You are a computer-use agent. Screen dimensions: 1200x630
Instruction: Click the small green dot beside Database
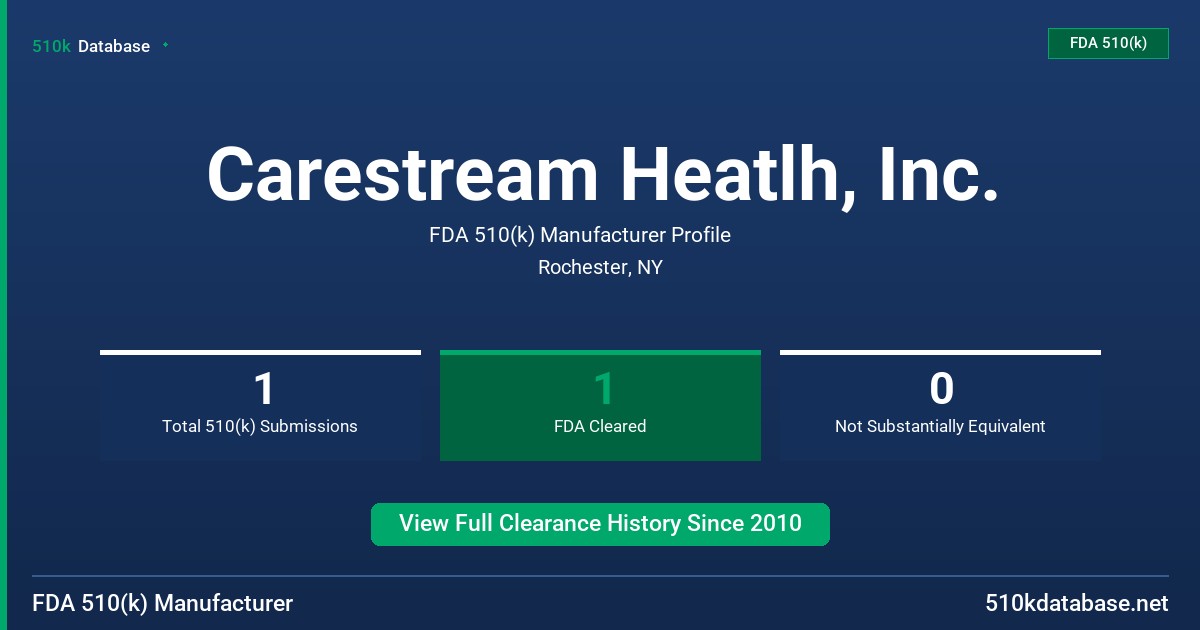coord(165,45)
